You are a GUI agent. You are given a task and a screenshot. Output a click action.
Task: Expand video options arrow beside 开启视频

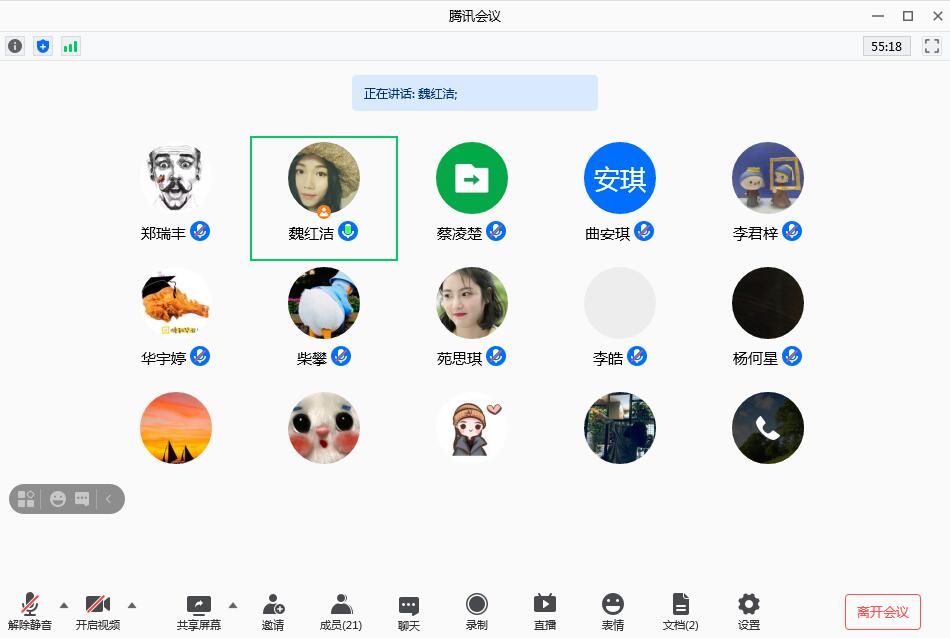pos(132,604)
